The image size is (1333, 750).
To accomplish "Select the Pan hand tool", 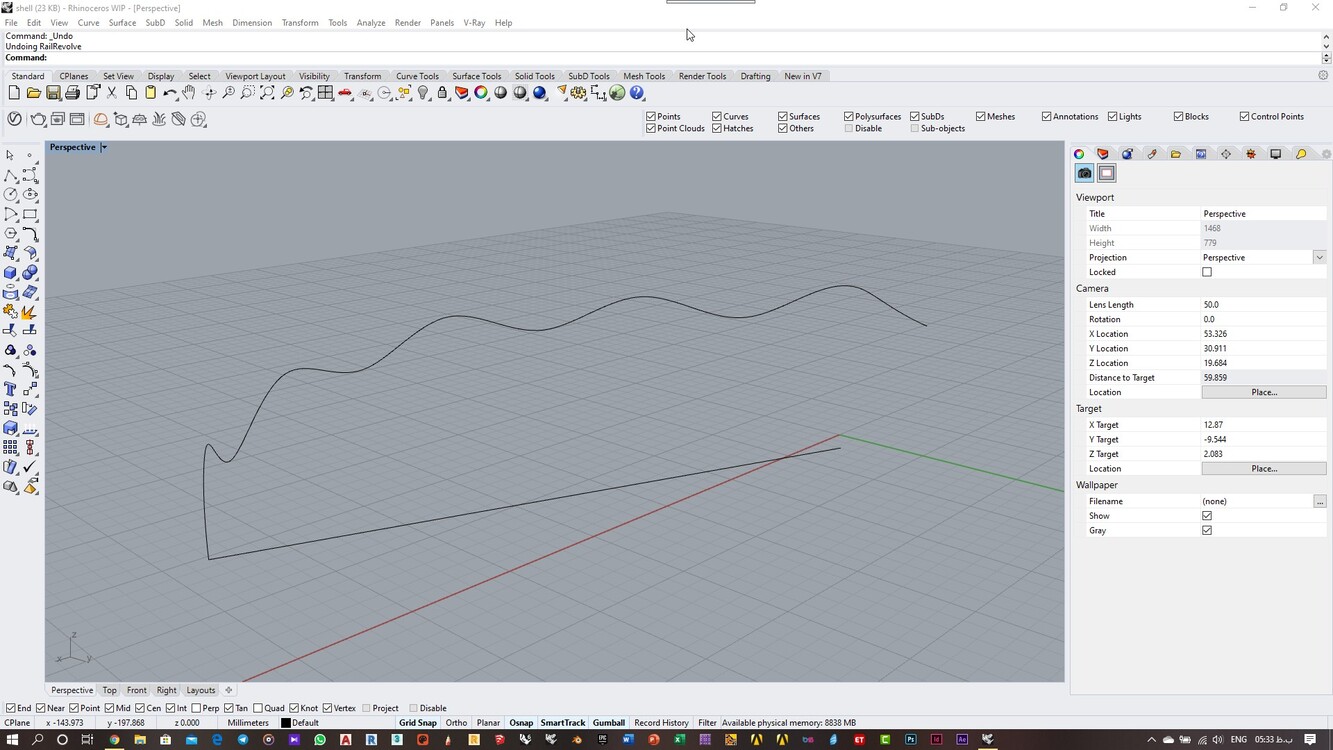I will 189,93.
